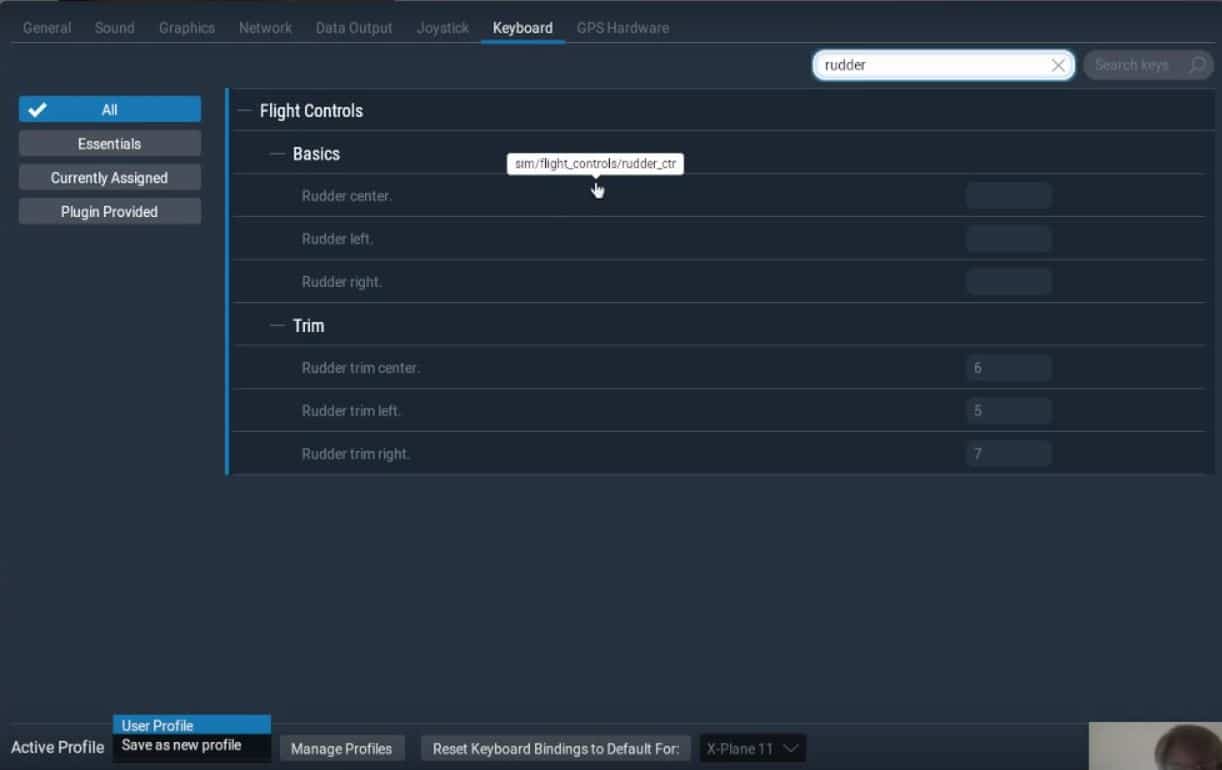Select the All filter with checkmark

109,110
